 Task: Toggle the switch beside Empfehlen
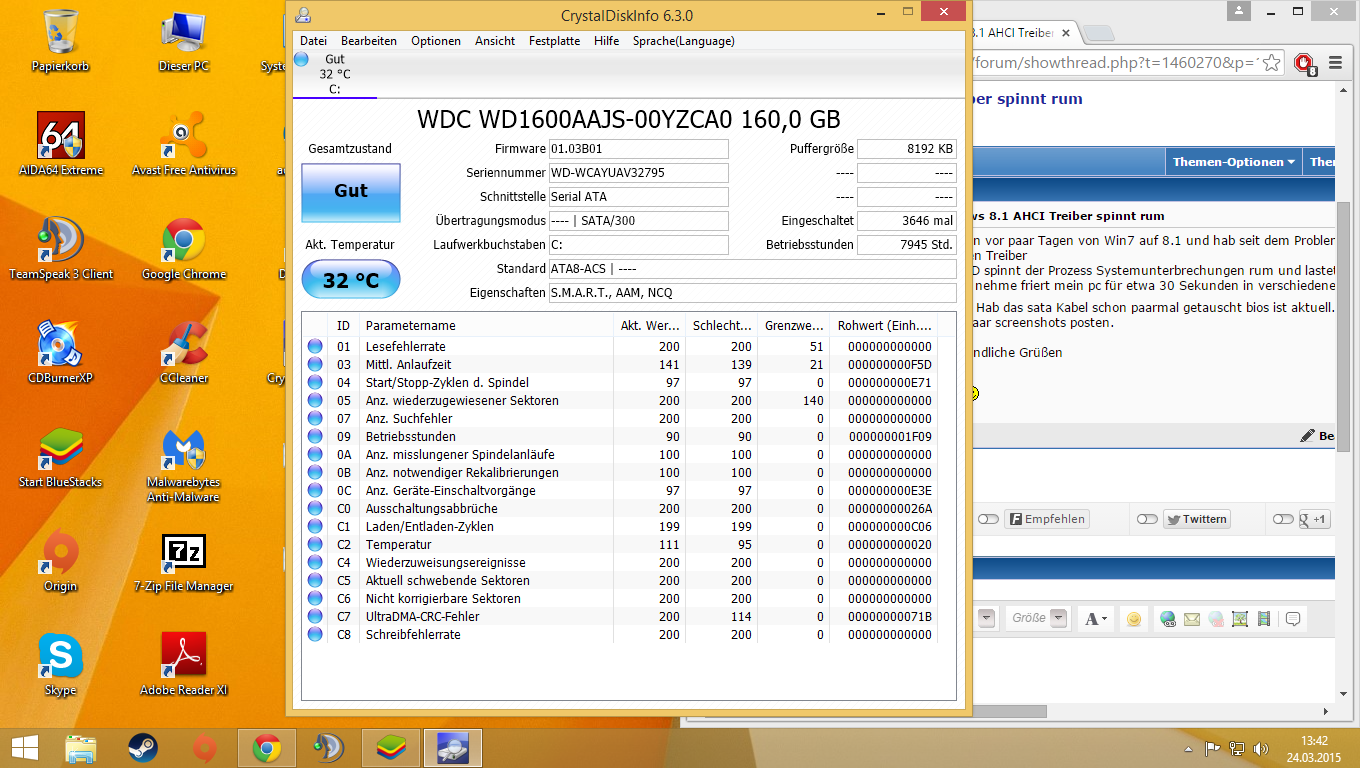click(x=988, y=519)
